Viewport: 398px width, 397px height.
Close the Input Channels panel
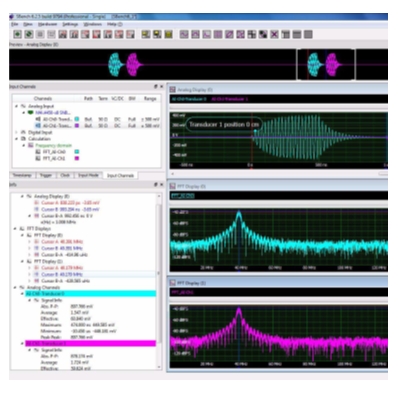pyautogui.click(x=162, y=87)
